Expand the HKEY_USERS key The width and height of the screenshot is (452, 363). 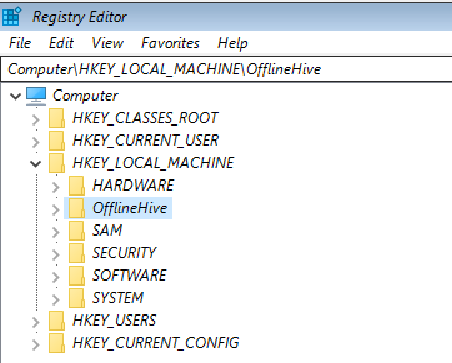click(35, 322)
